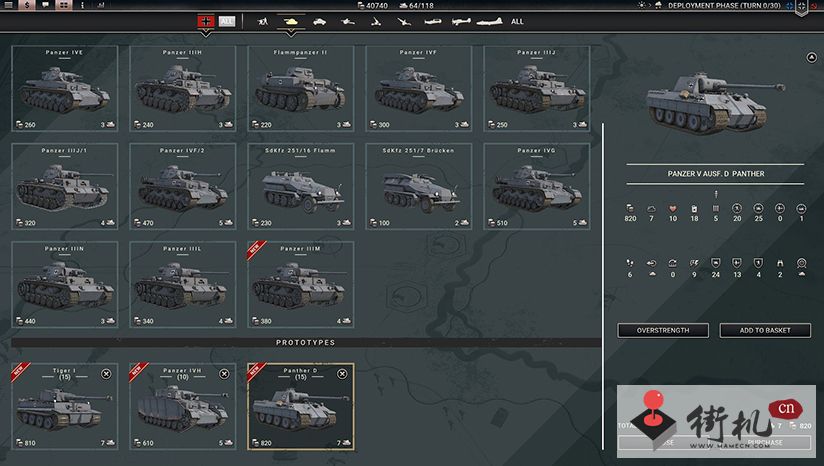The width and height of the screenshot is (824, 466).
Task: Switch to the anti-aircraft class tab
Action: point(404,22)
